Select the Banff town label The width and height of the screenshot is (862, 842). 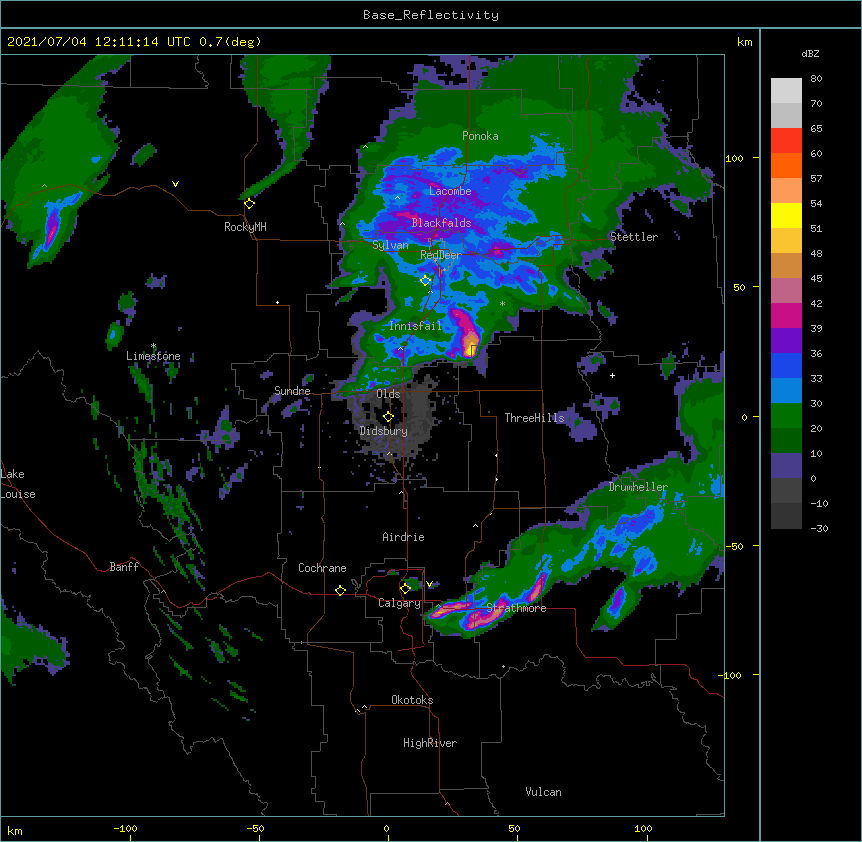[x=124, y=567]
